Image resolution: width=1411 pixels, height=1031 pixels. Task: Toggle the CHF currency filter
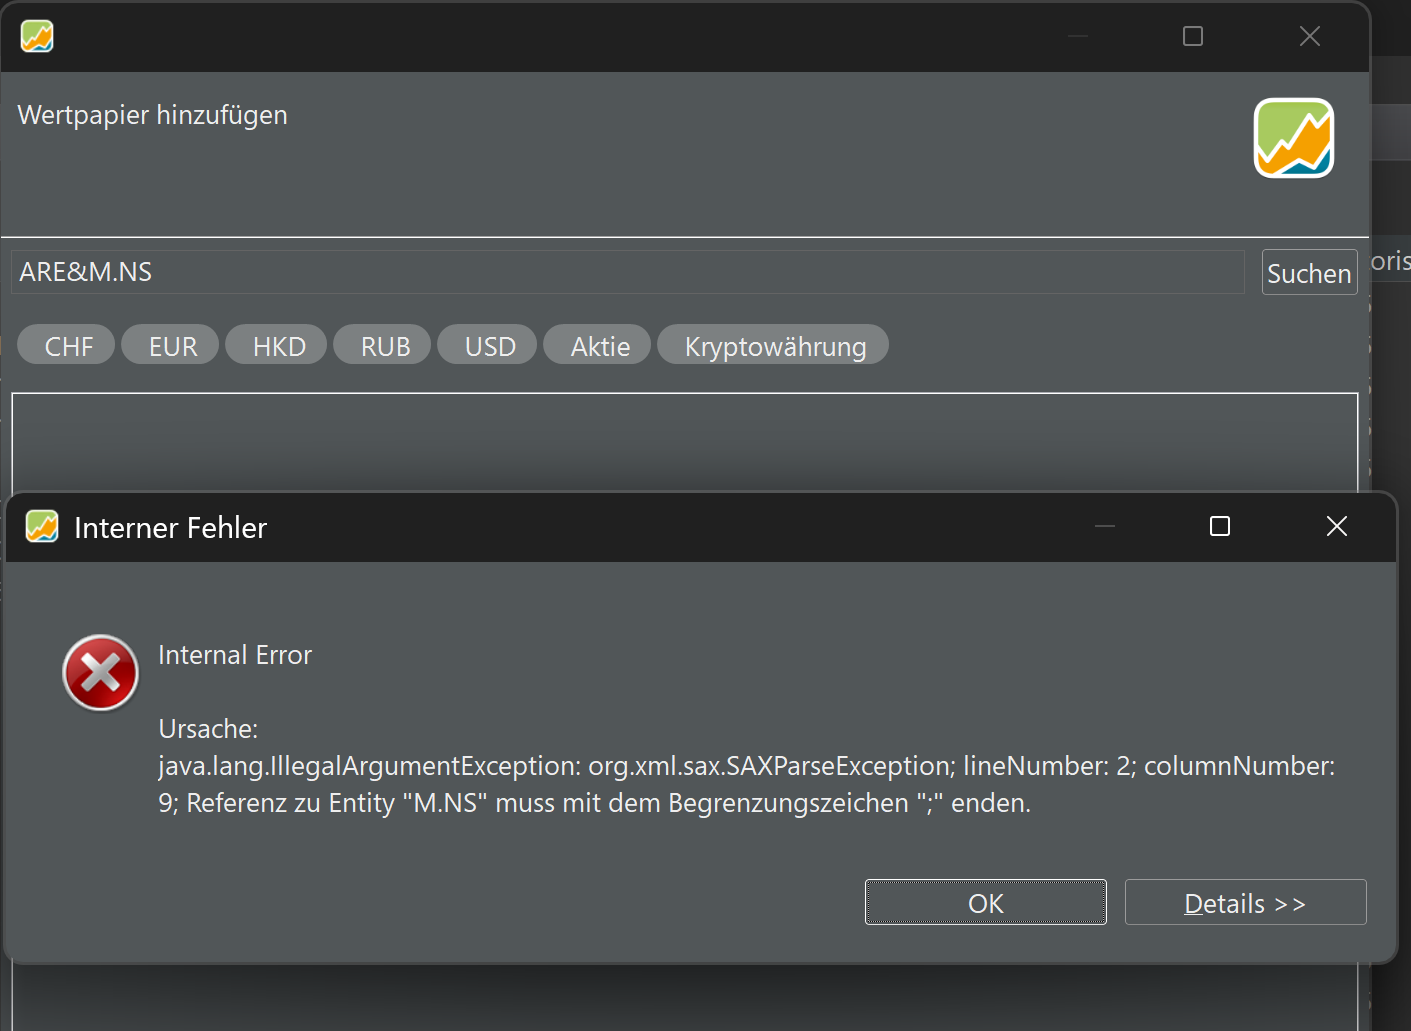point(67,345)
